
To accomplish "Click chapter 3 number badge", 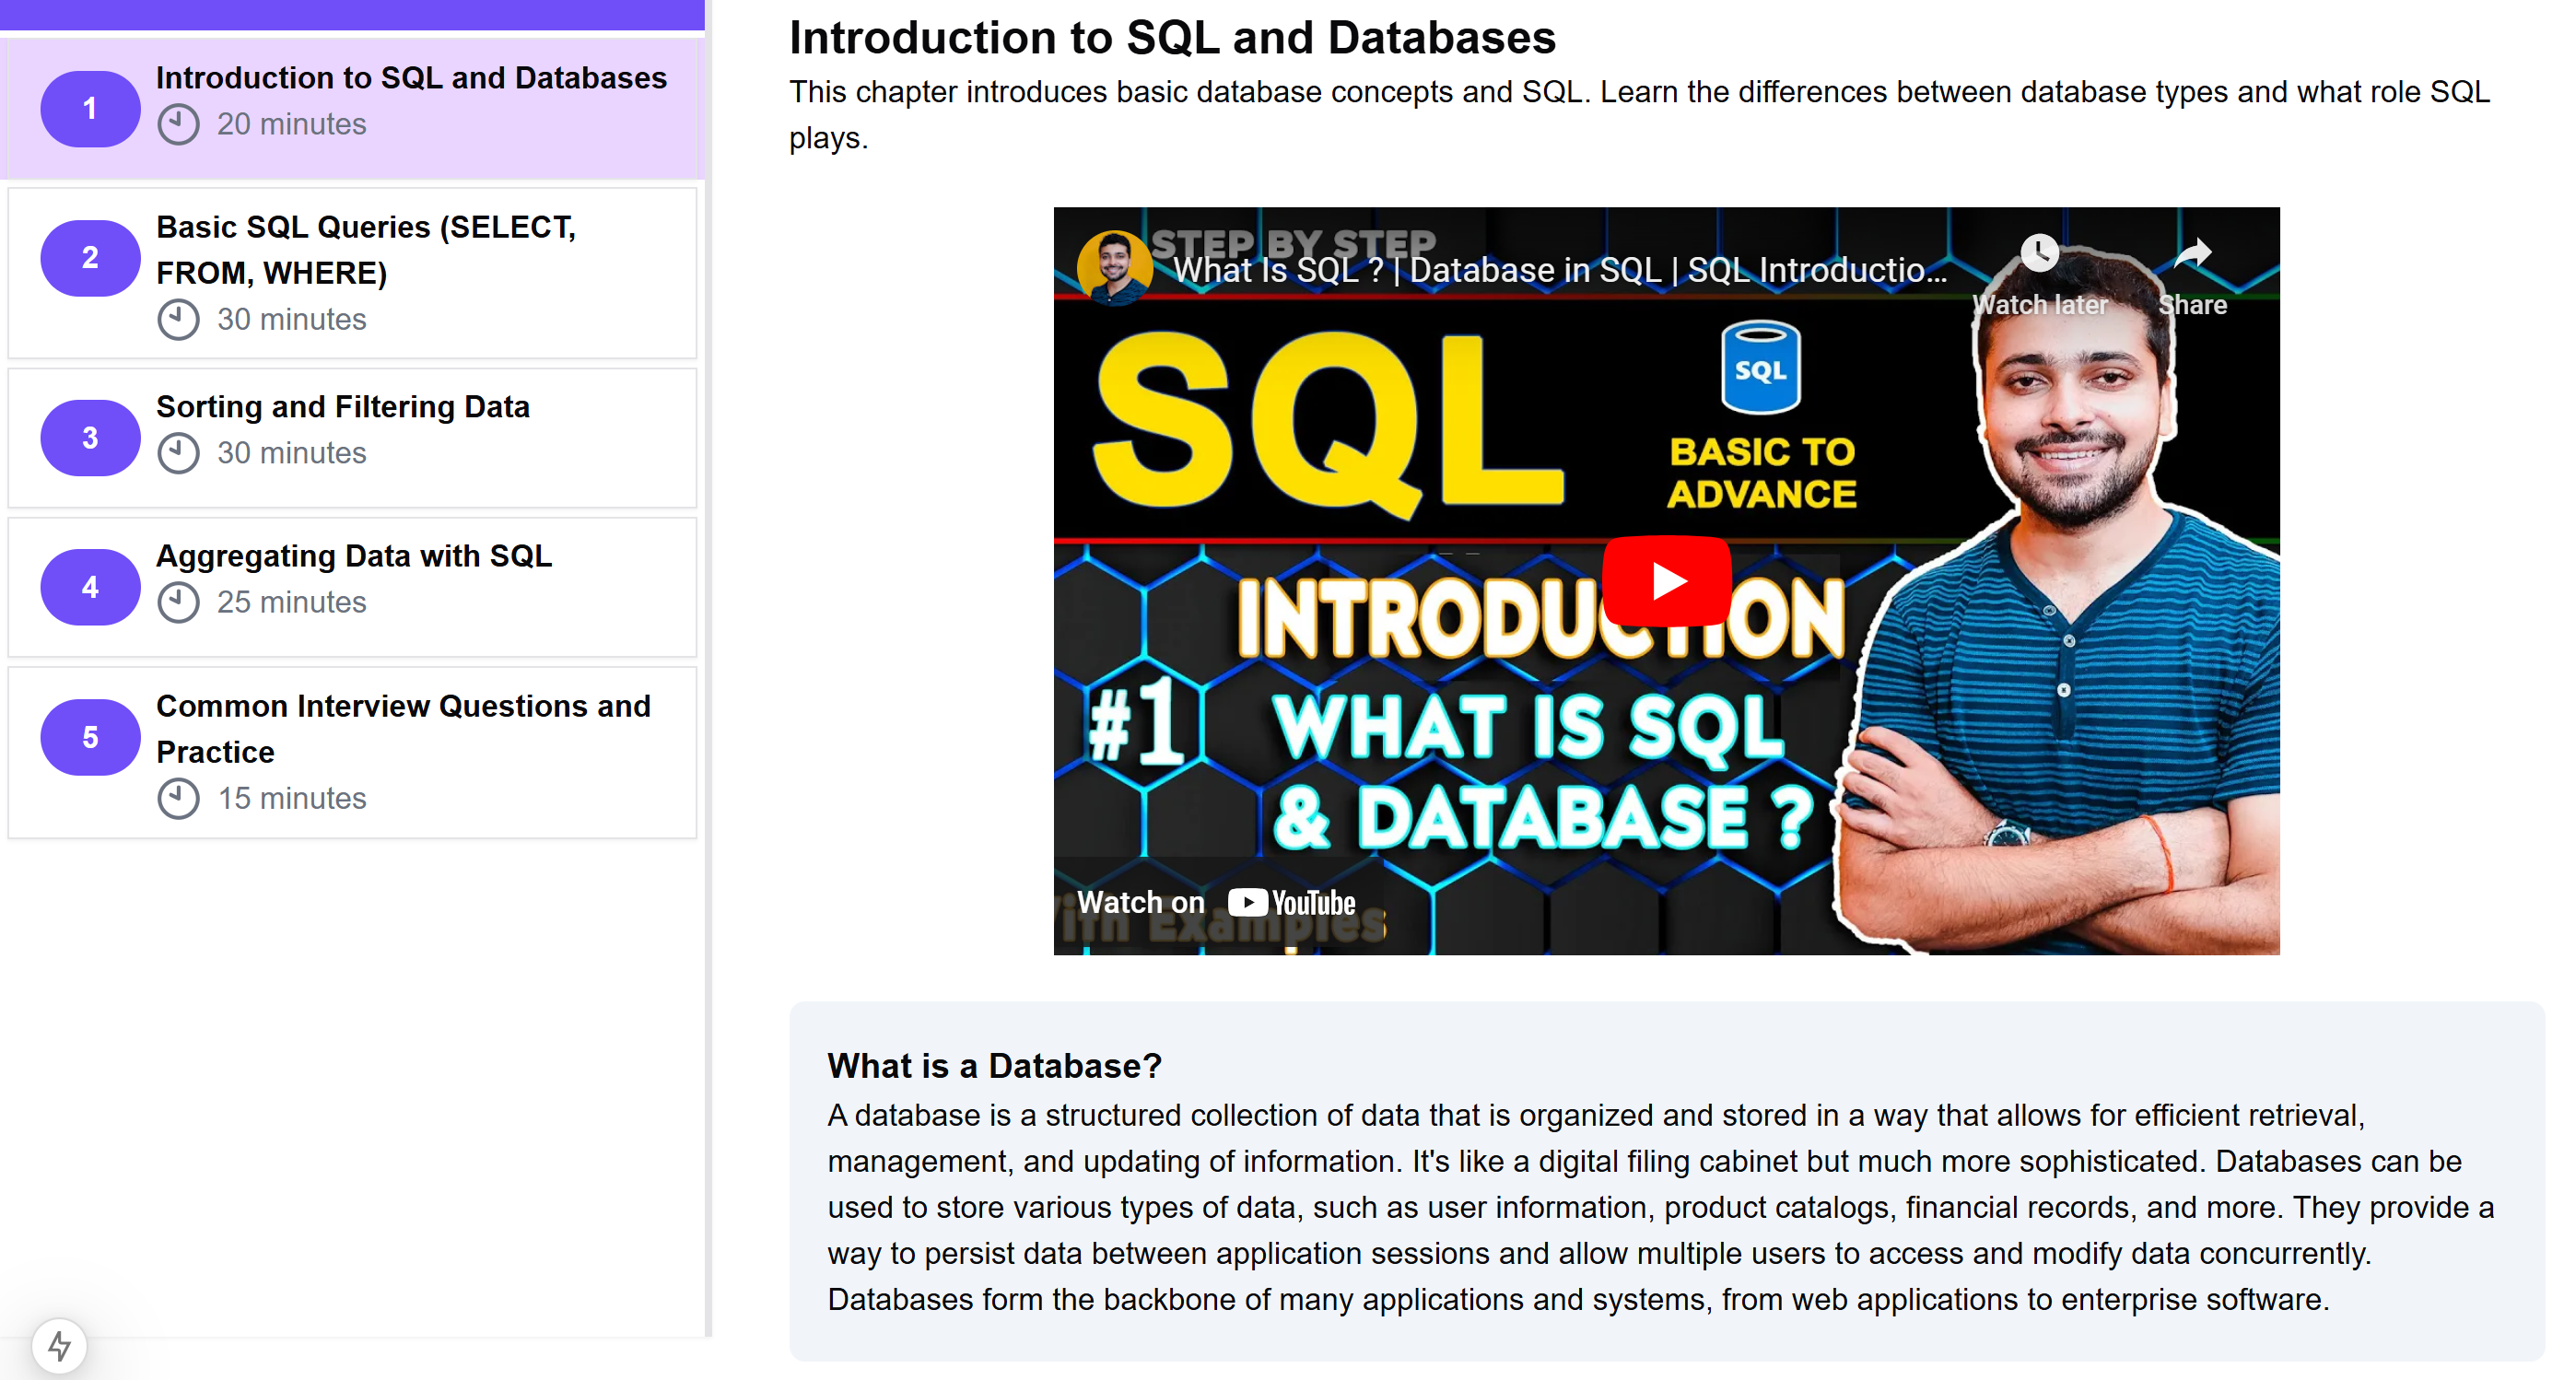I will [90, 438].
